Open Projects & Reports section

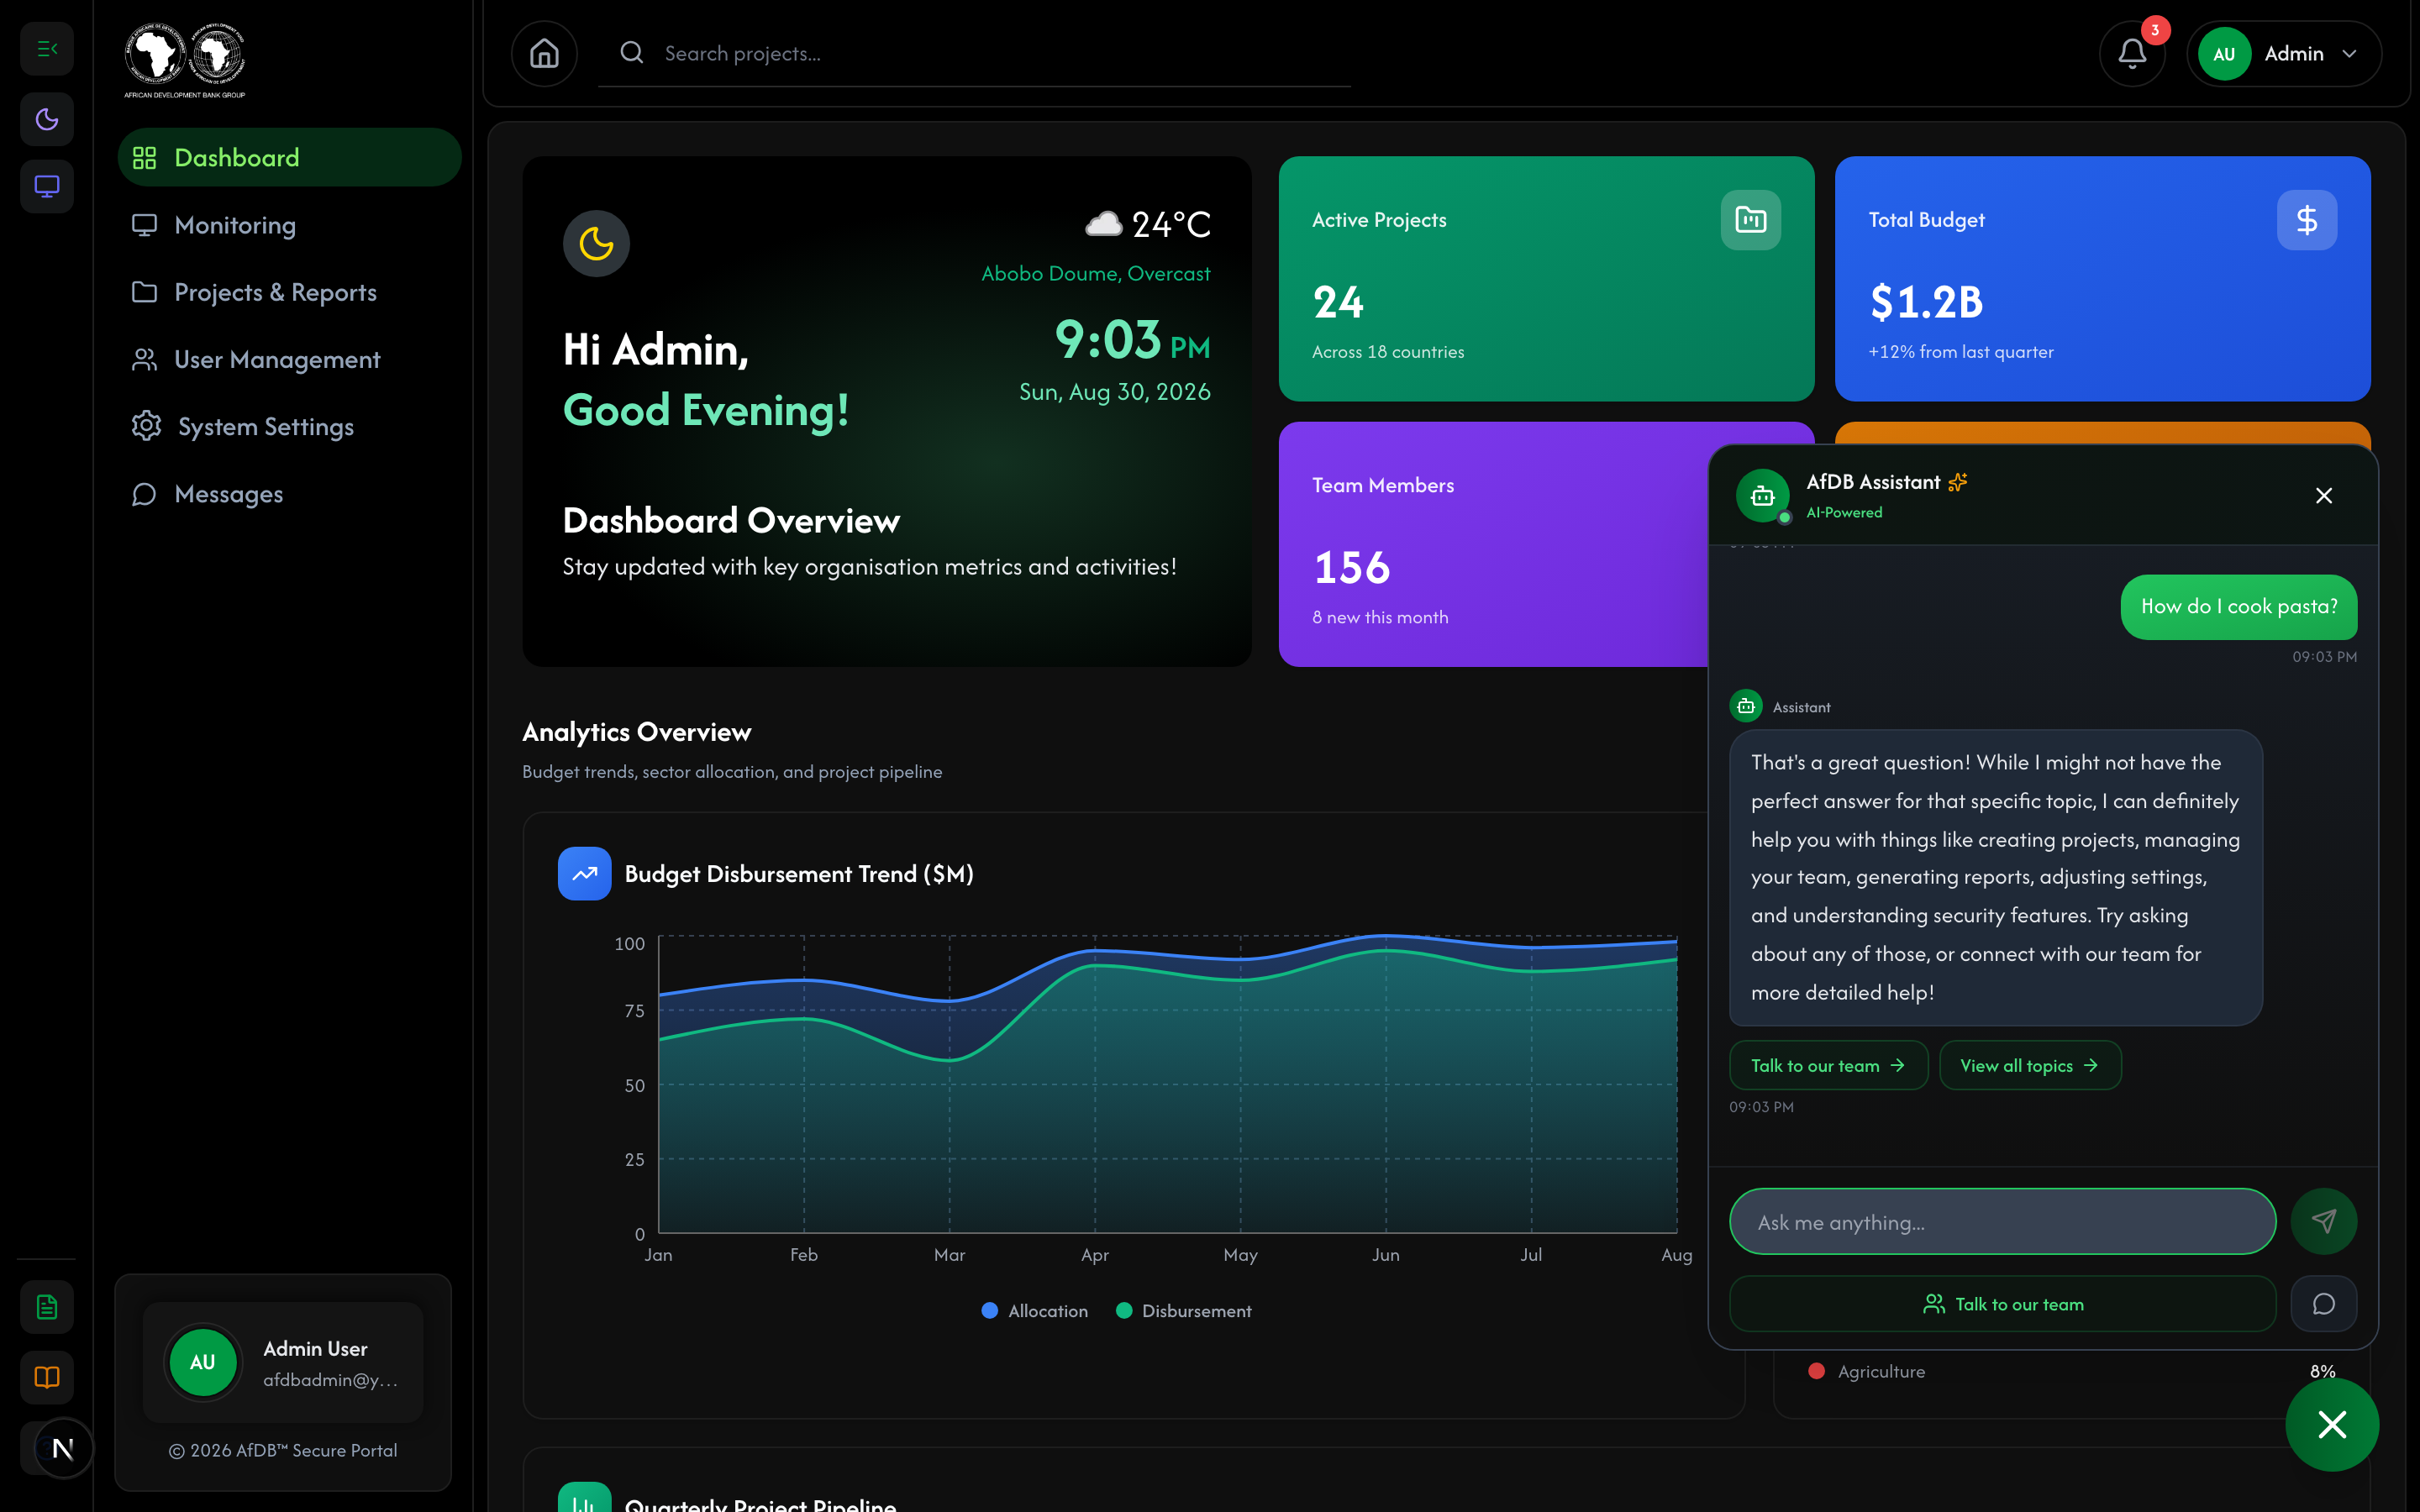click(x=289, y=292)
